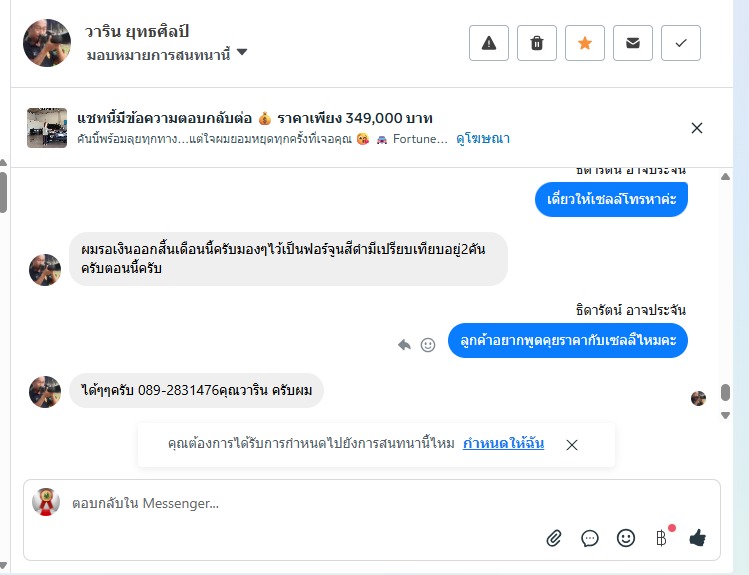The height and width of the screenshot is (575, 749).
Task: Mark conversation done with checkmark button
Action: tap(681, 43)
